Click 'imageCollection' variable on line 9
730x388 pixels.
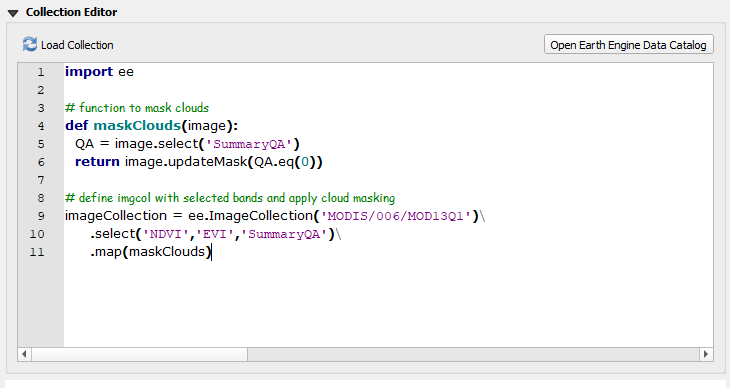[116, 216]
